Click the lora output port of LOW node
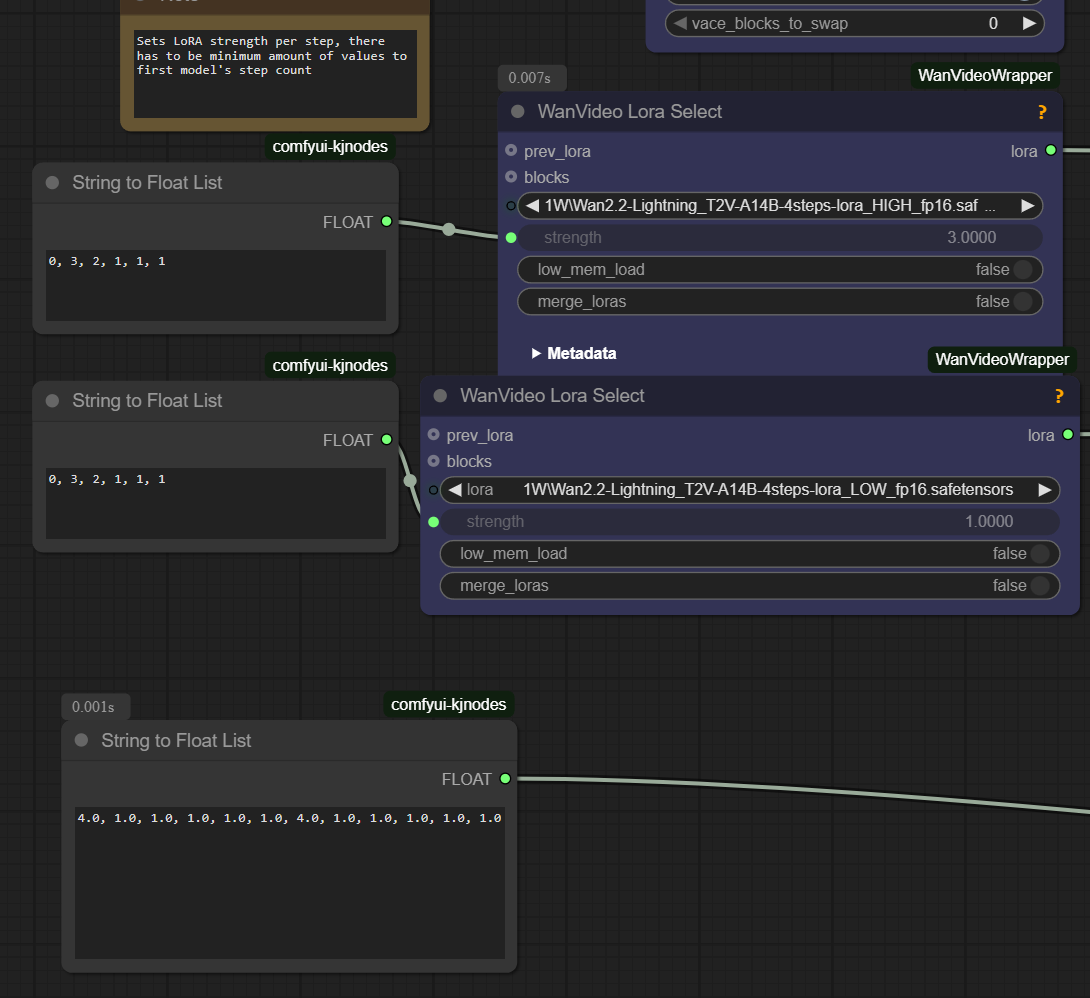This screenshot has height=998, width=1090. click(x=1068, y=434)
